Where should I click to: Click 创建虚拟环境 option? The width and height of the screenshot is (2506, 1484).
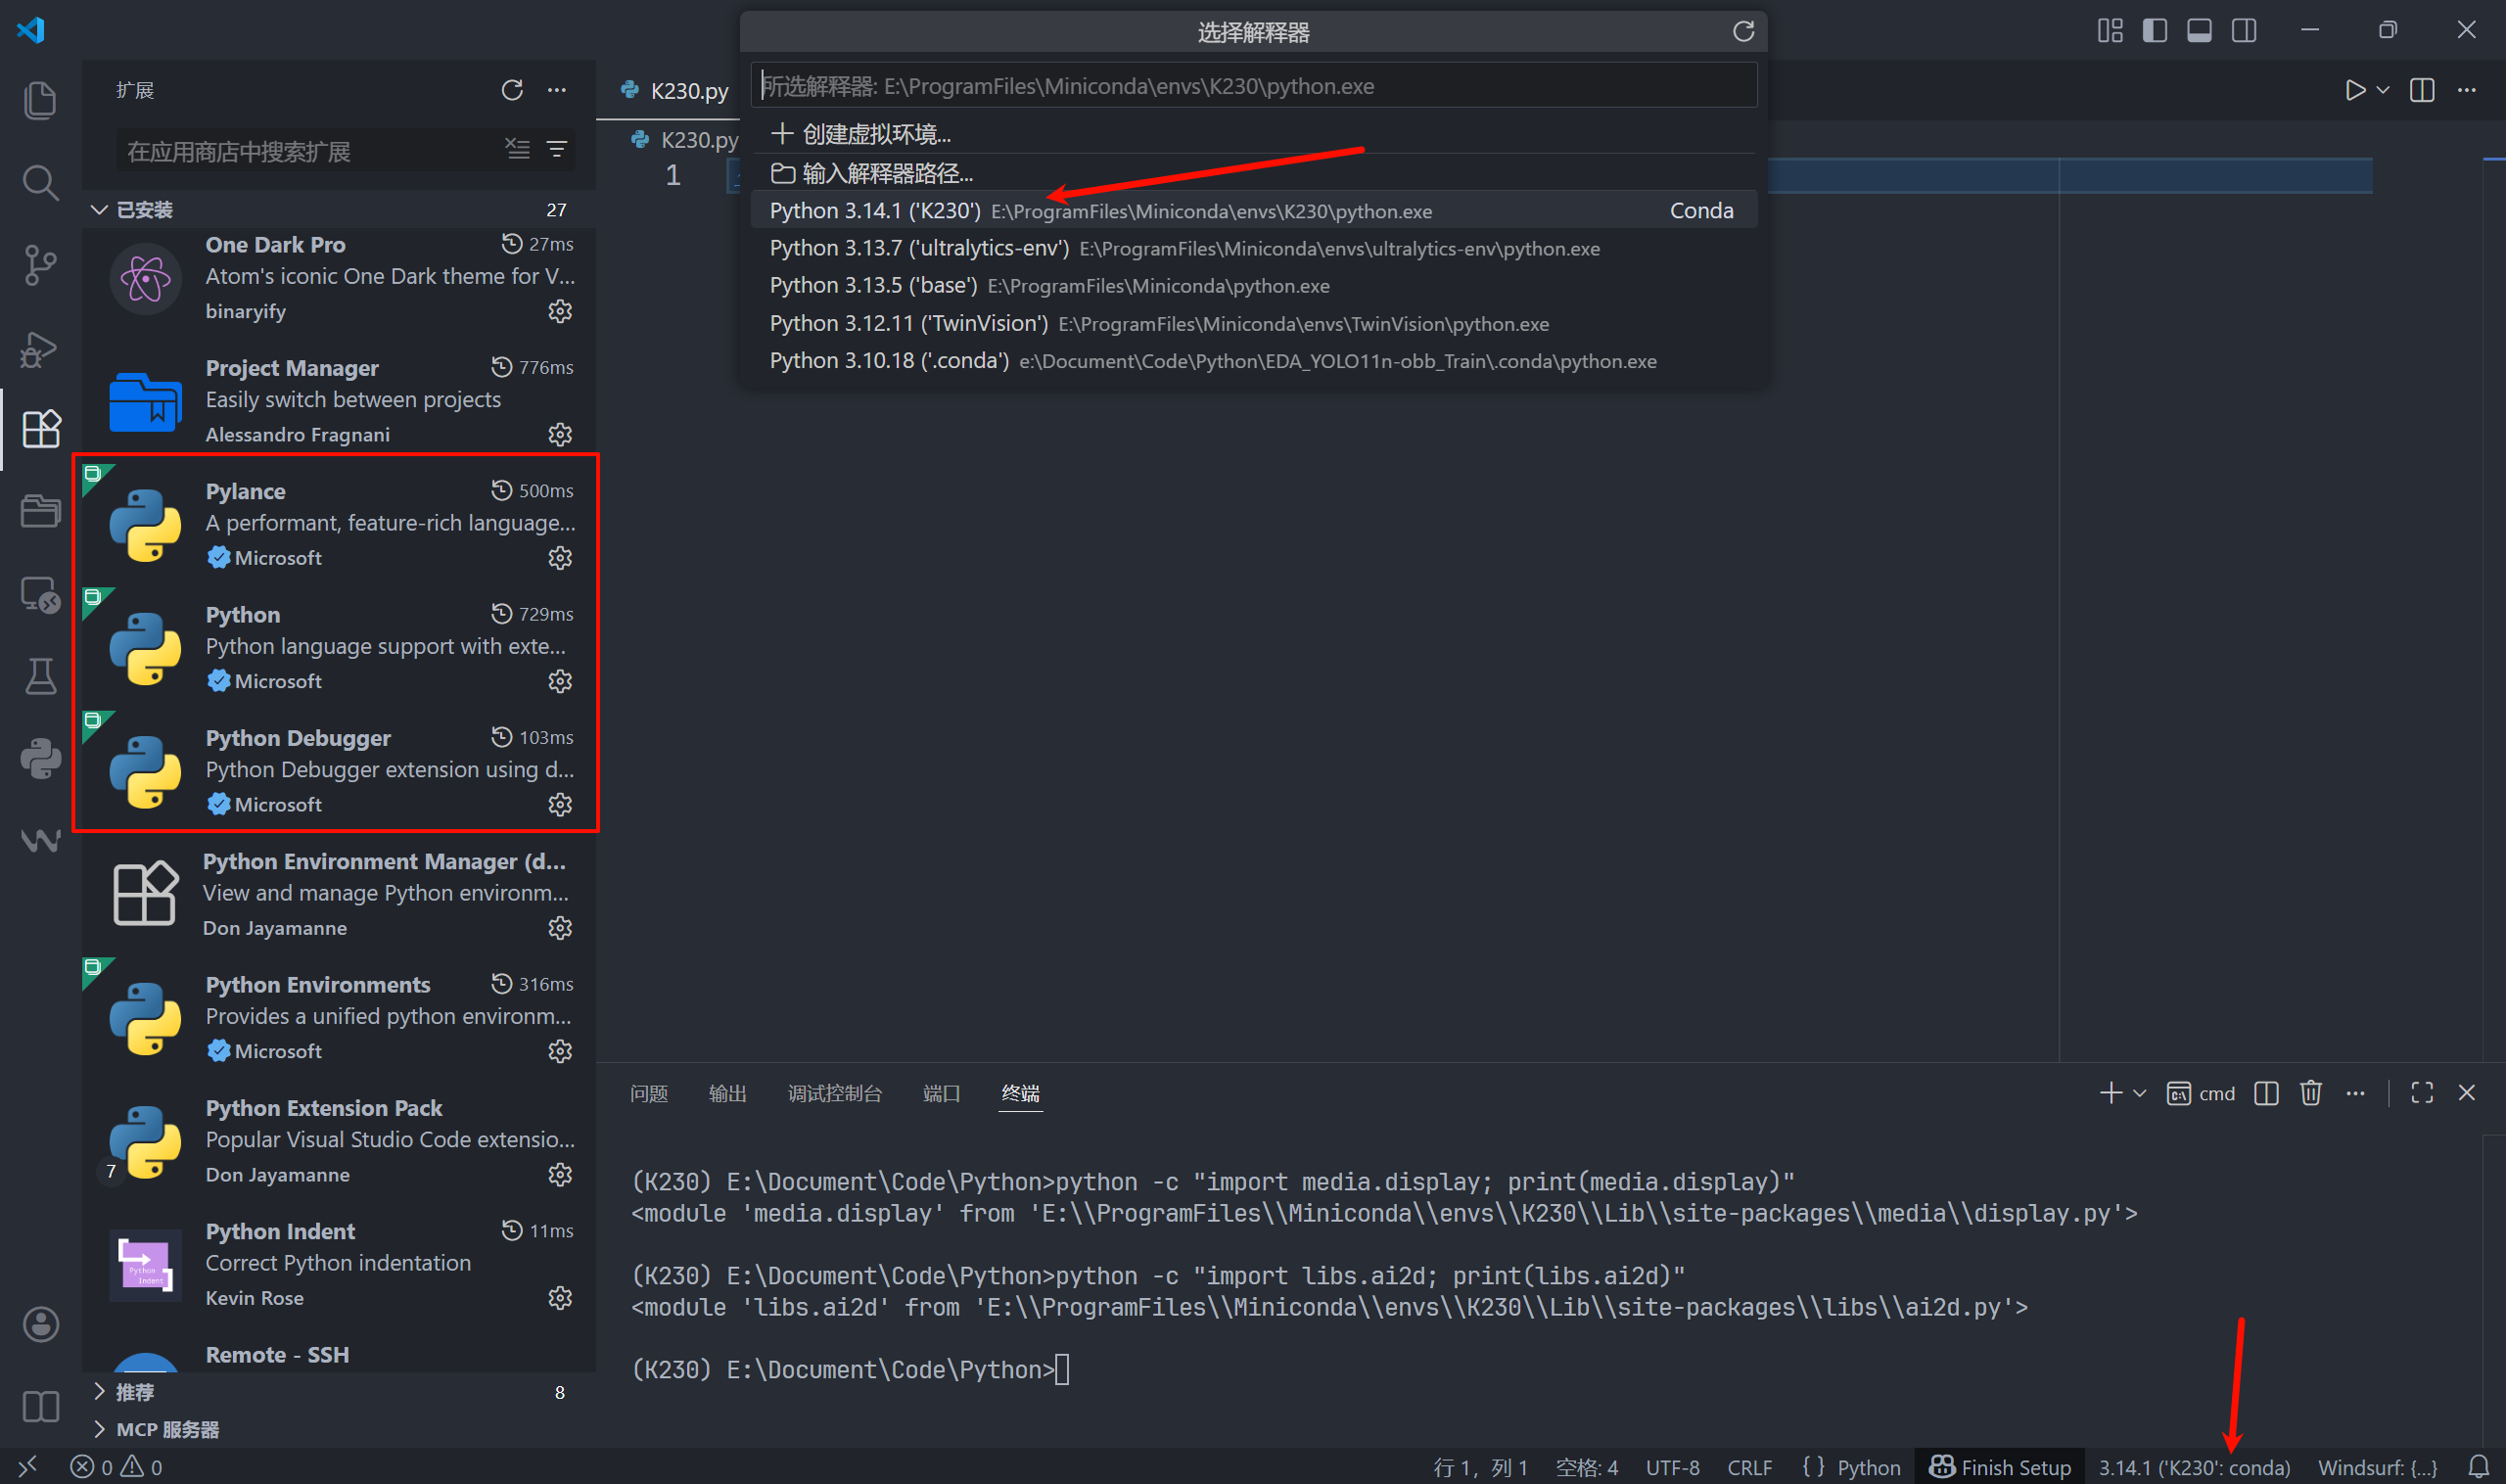[875, 134]
